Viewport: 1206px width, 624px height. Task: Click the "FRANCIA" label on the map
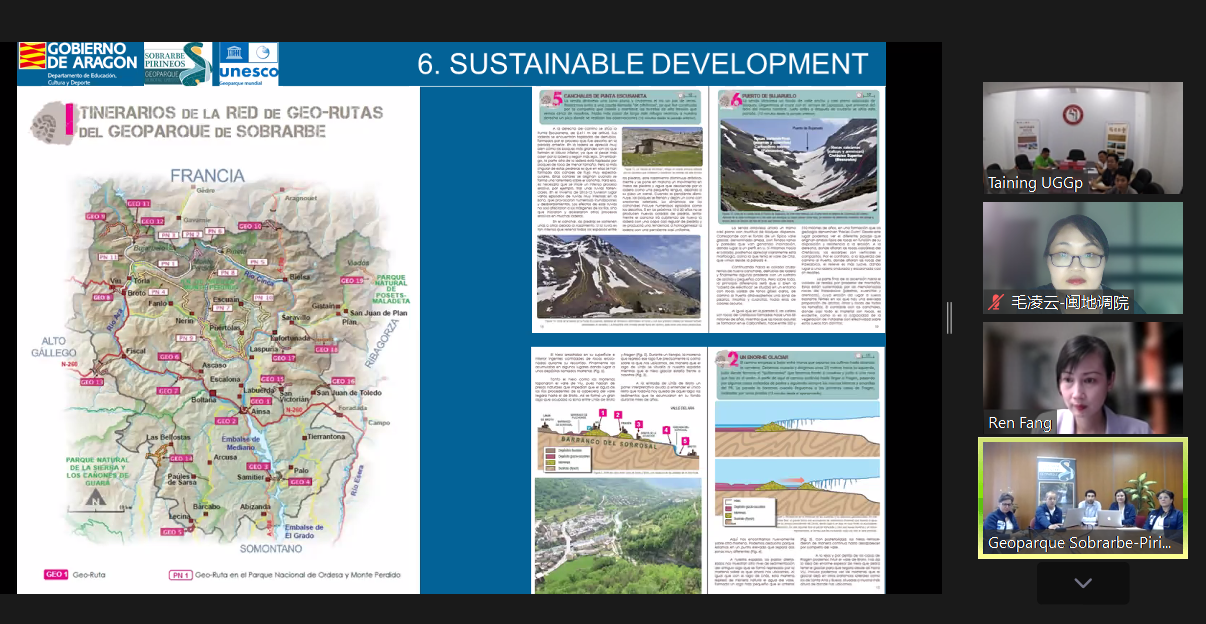[207, 176]
